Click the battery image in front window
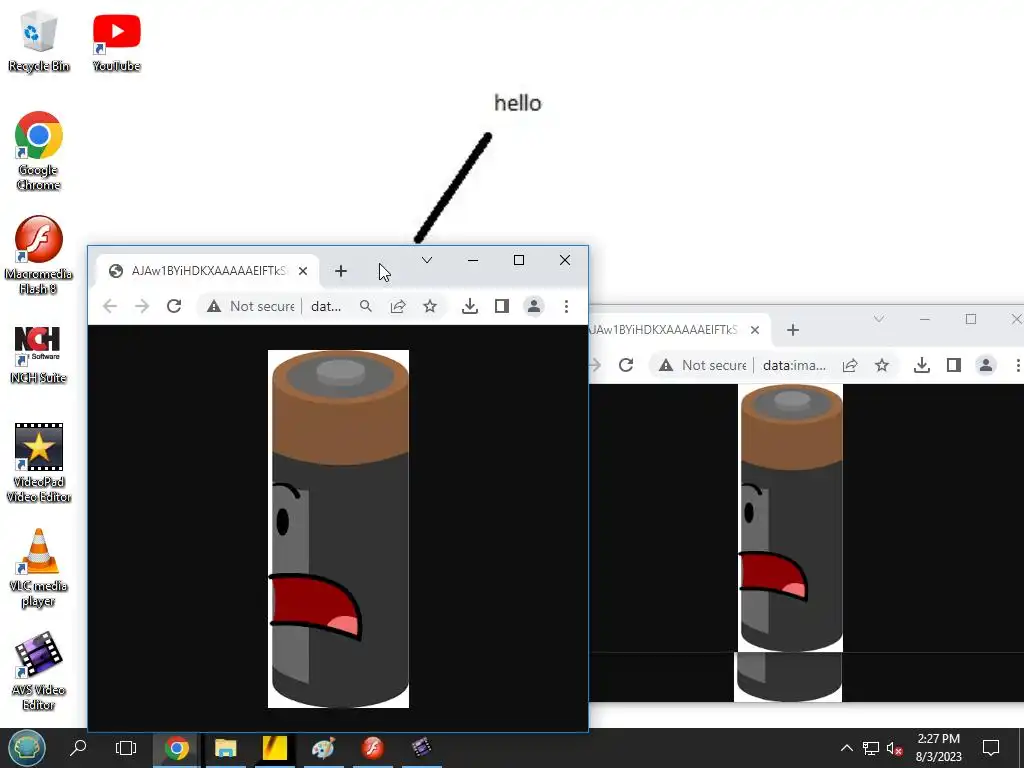Screen dimensions: 1024x768 click(338, 529)
